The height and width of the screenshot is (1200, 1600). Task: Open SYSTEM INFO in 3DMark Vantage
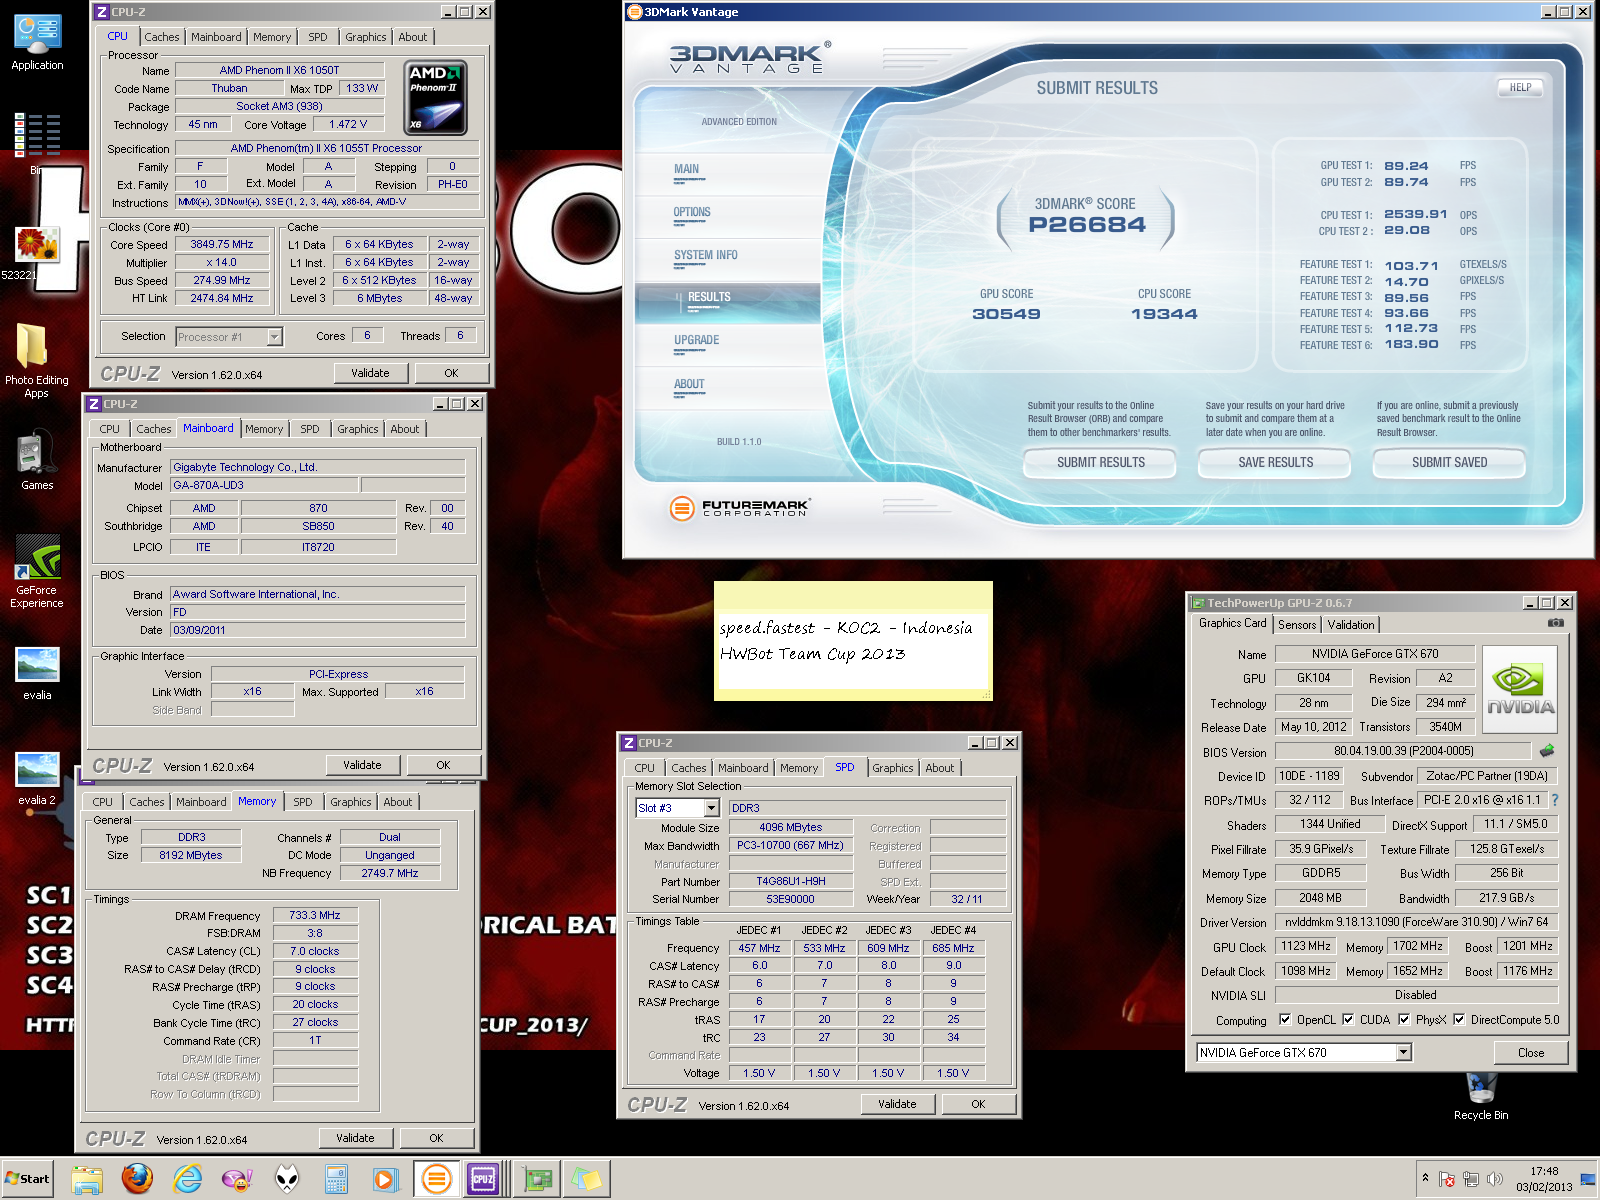(706, 256)
